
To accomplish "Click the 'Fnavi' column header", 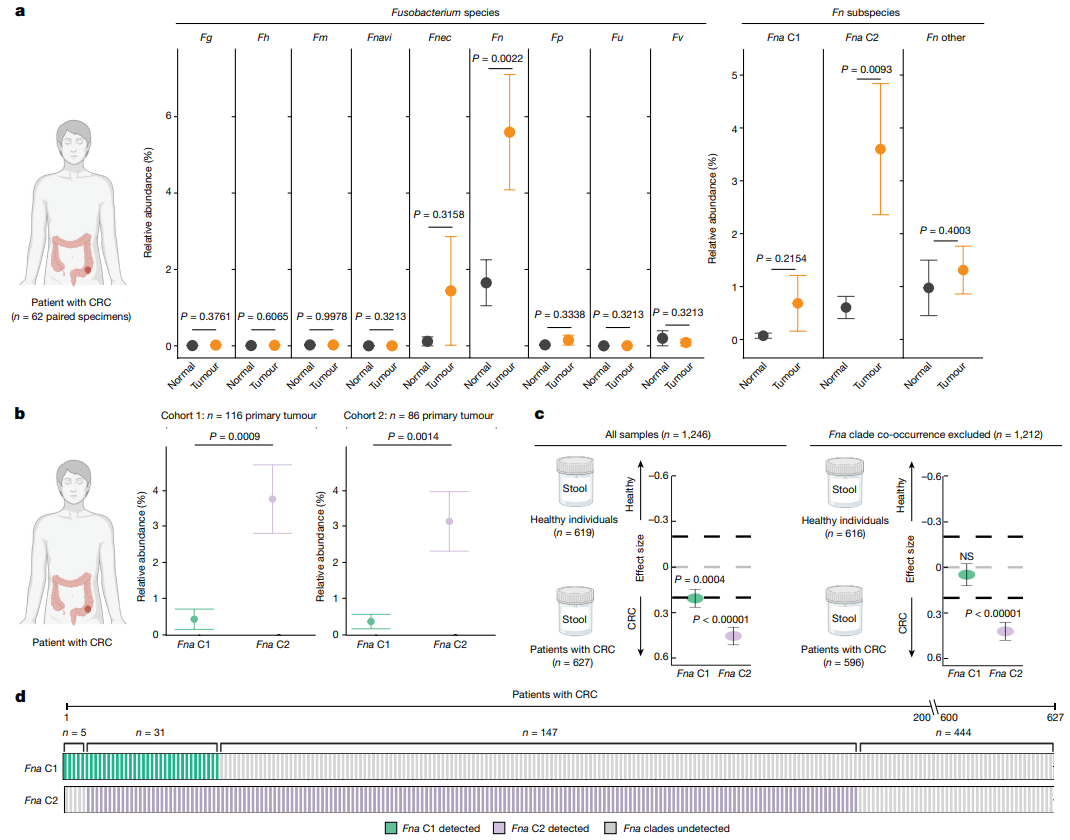I will (379, 38).
